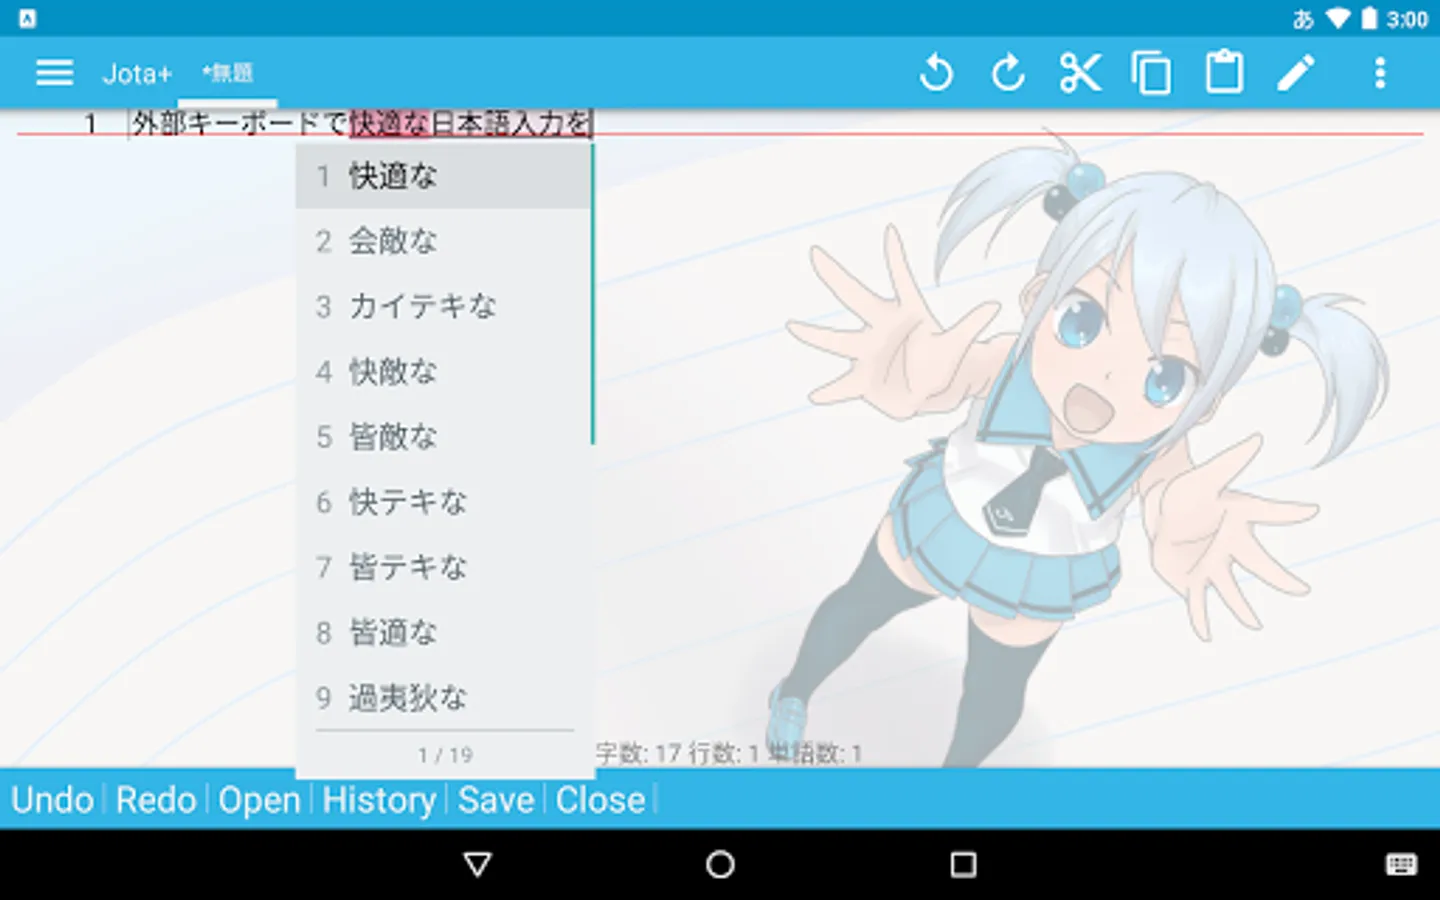Click the candidate list scrollbar
This screenshot has width=1440, height=900.
coord(592,295)
